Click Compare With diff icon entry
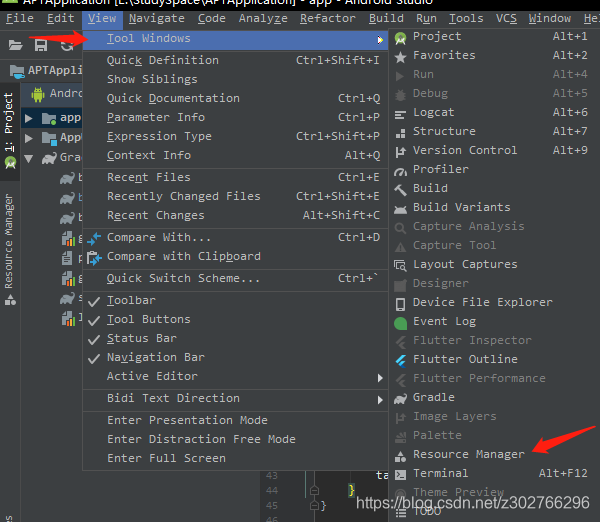 point(94,238)
